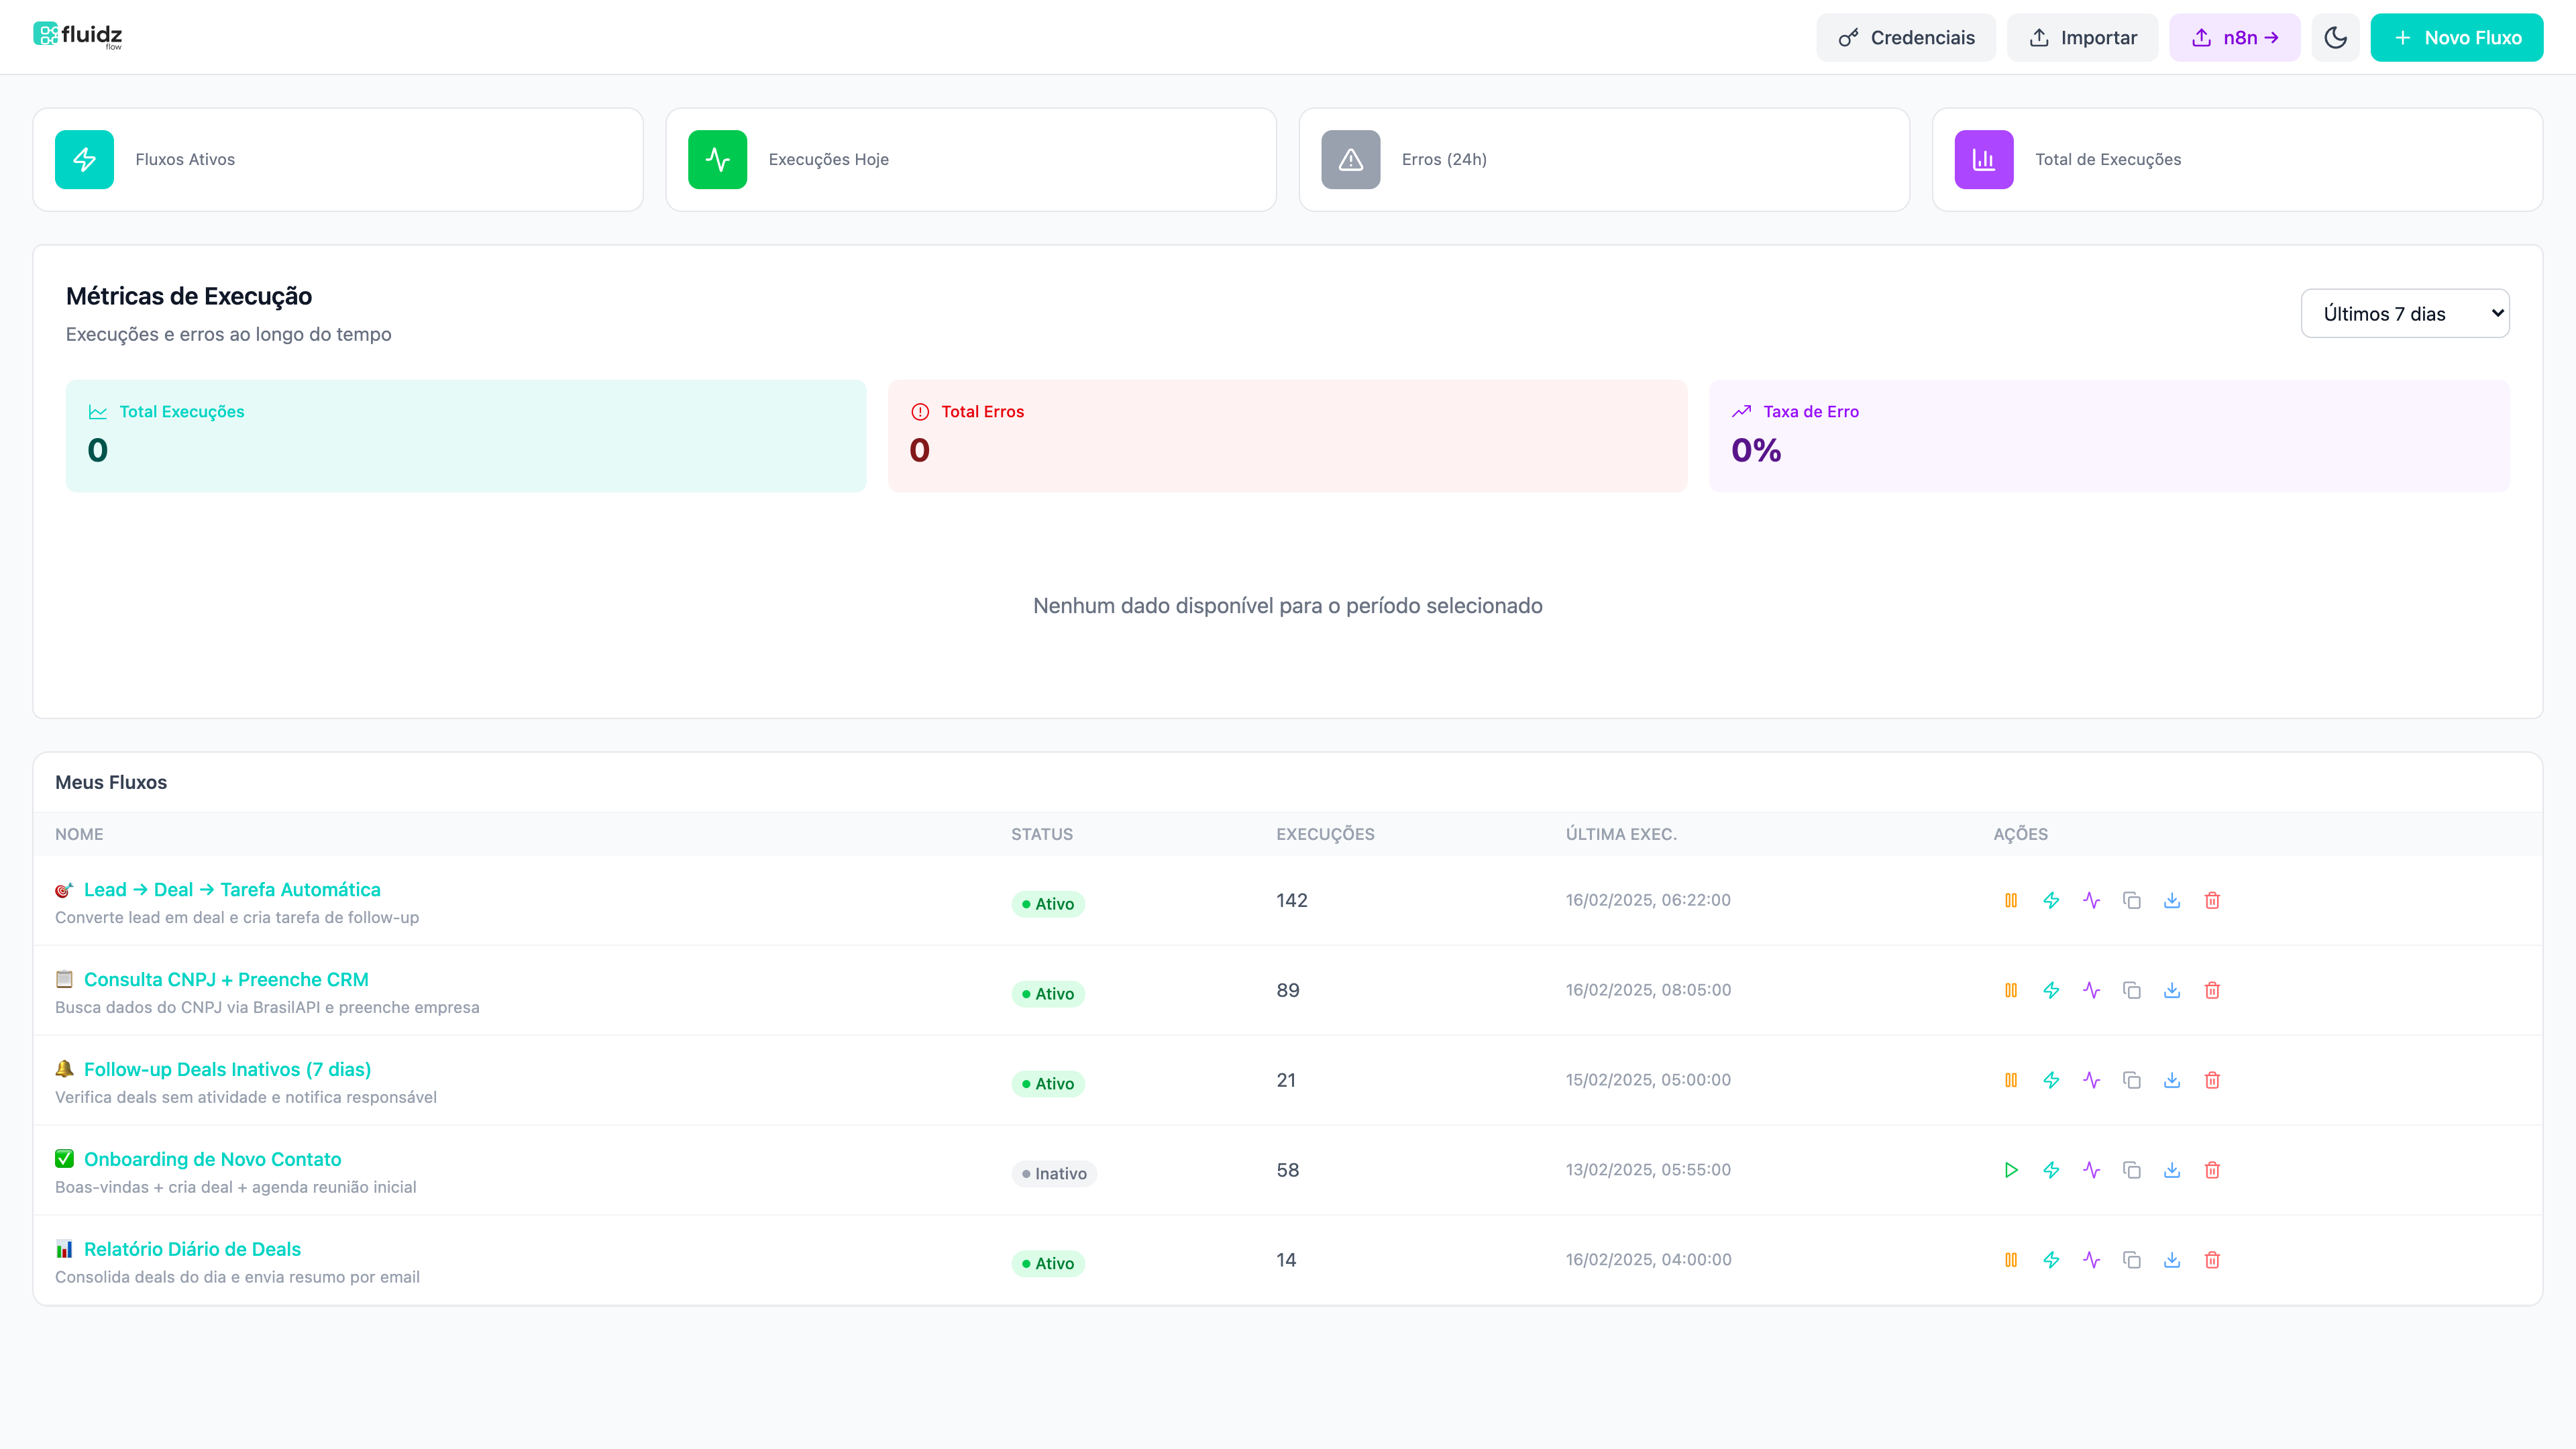Open the Credenciais section
The height and width of the screenshot is (1449, 2576).
tap(1904, 37)
